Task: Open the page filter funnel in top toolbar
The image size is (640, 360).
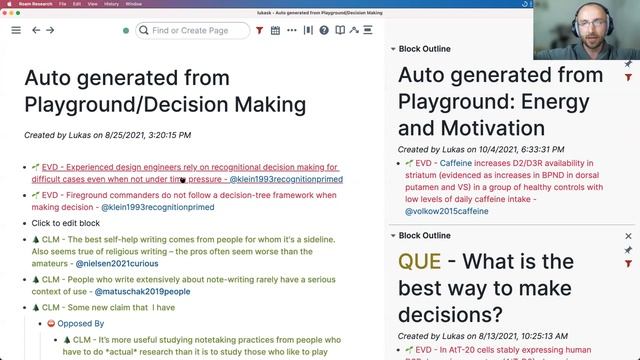Action: [259, 30]
